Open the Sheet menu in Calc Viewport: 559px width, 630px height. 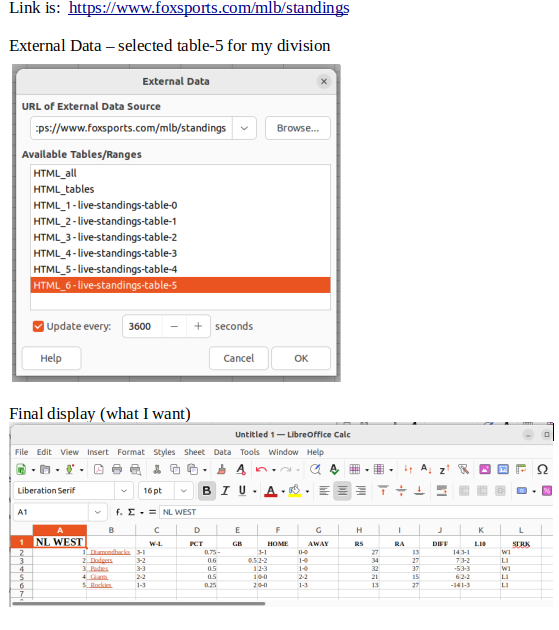(x=195, y=452)
